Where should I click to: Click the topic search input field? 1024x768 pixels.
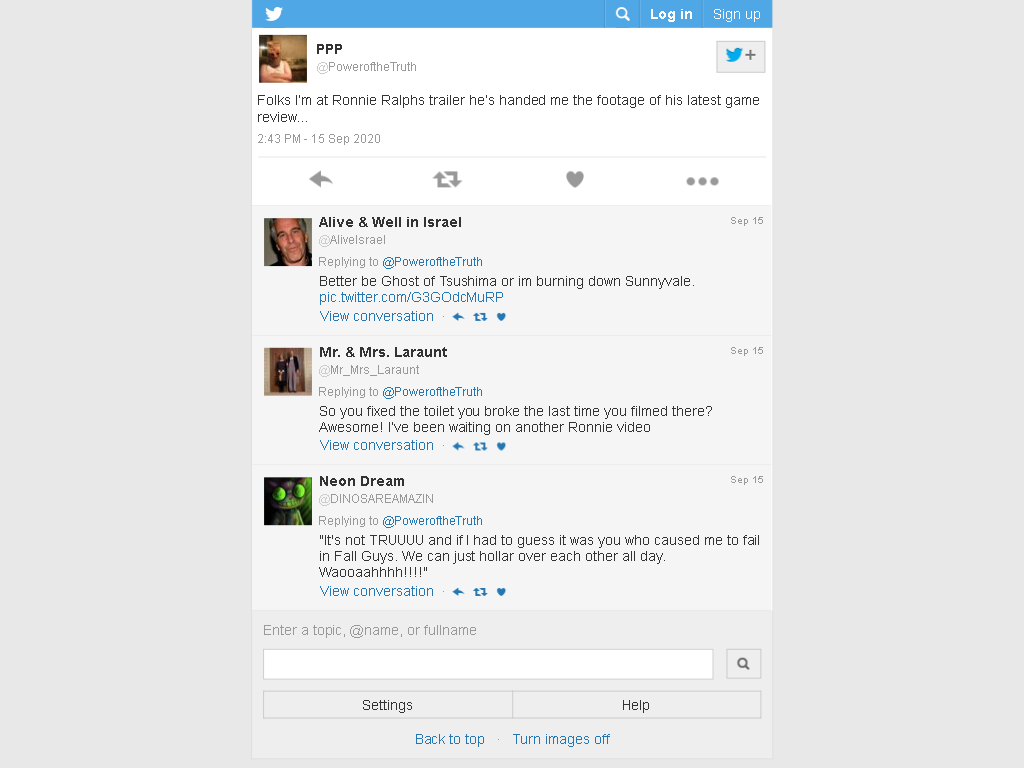tap(488, 664)
